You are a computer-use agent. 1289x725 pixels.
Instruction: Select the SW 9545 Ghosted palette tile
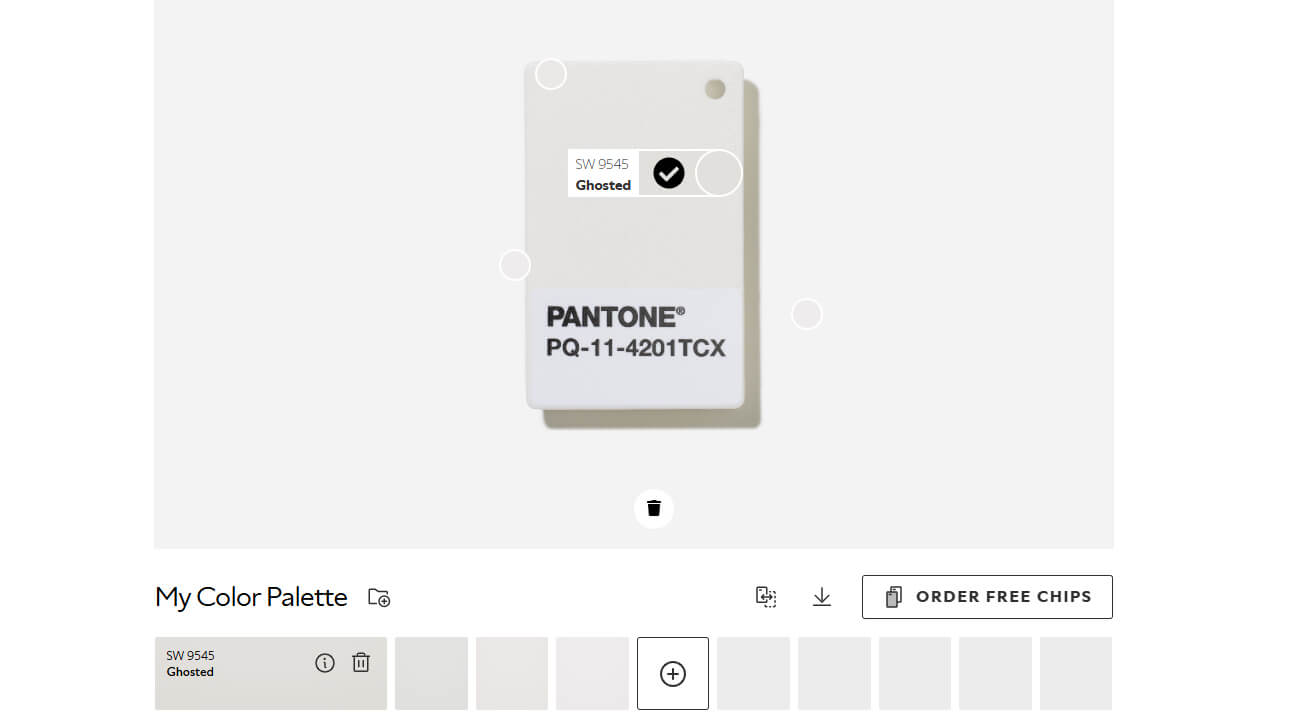point(271,674)
